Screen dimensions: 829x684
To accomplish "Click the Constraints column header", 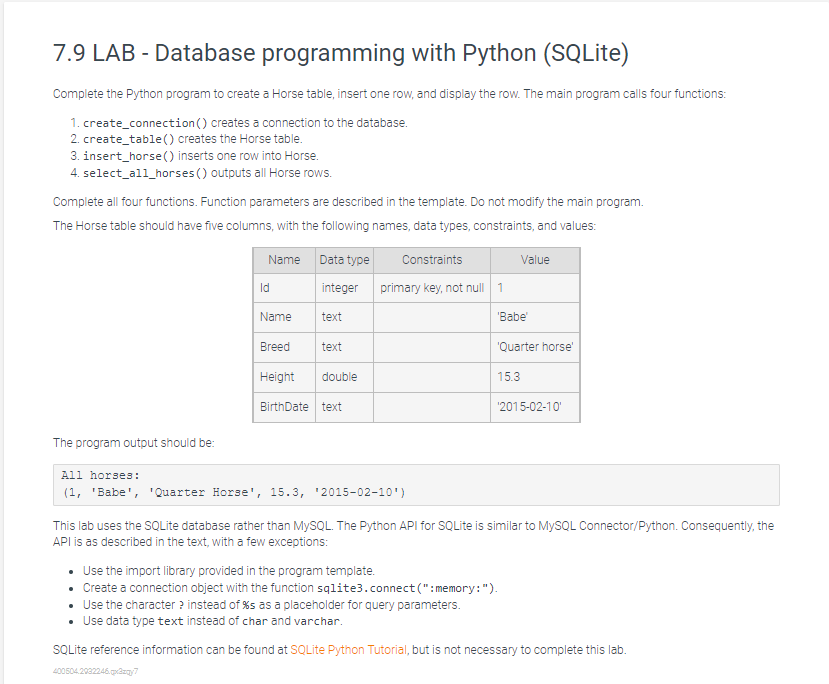I will (432, 260).
